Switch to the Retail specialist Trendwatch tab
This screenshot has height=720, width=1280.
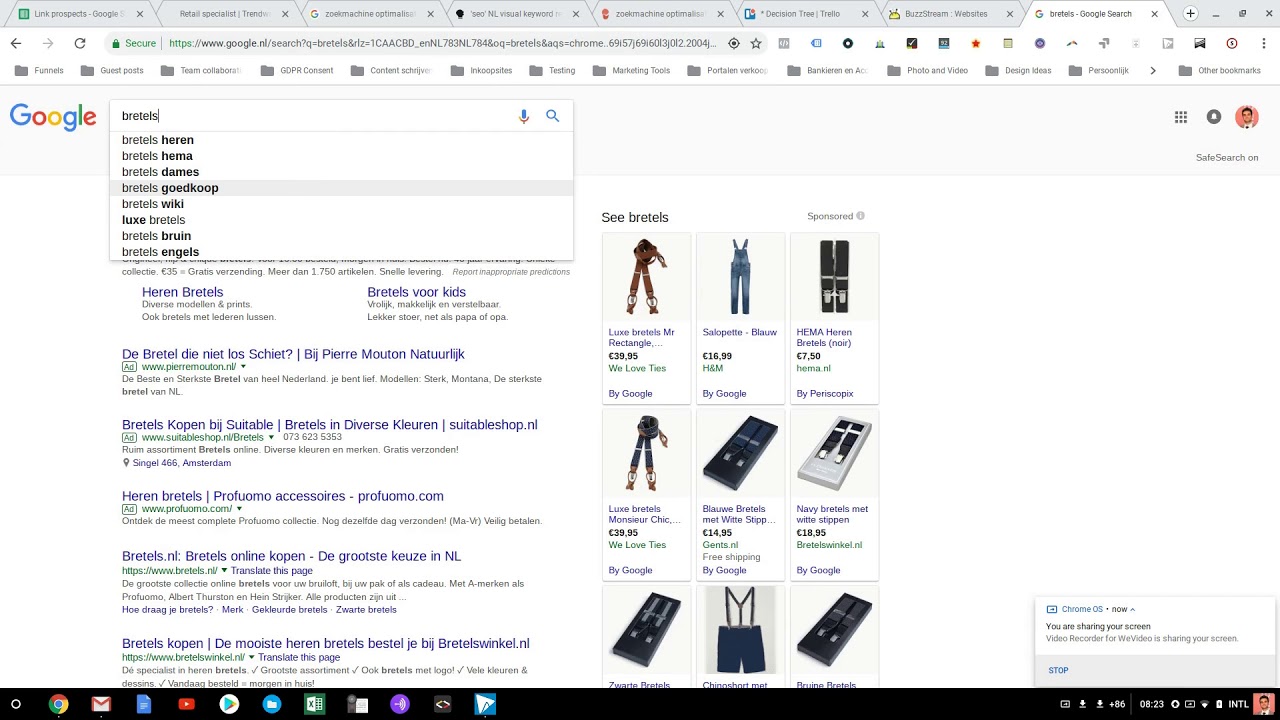228,14
